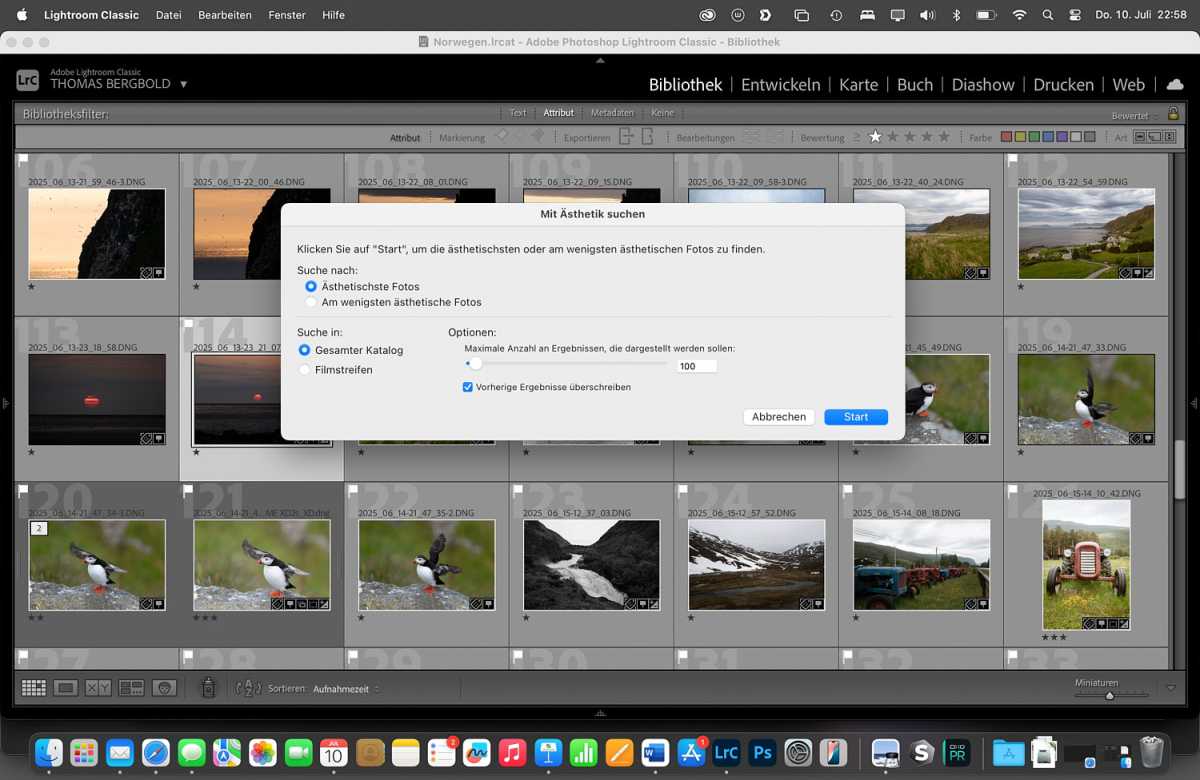This screenshot has height=780, width=1200.
Task: Expand the bottom filmstrip panel
Action: (x=600, y=713)
